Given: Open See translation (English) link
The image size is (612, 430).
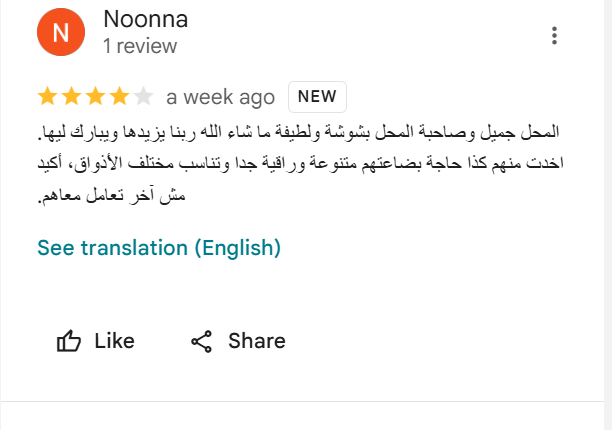Looking at the screenshot, I should [x=159, y=248].
